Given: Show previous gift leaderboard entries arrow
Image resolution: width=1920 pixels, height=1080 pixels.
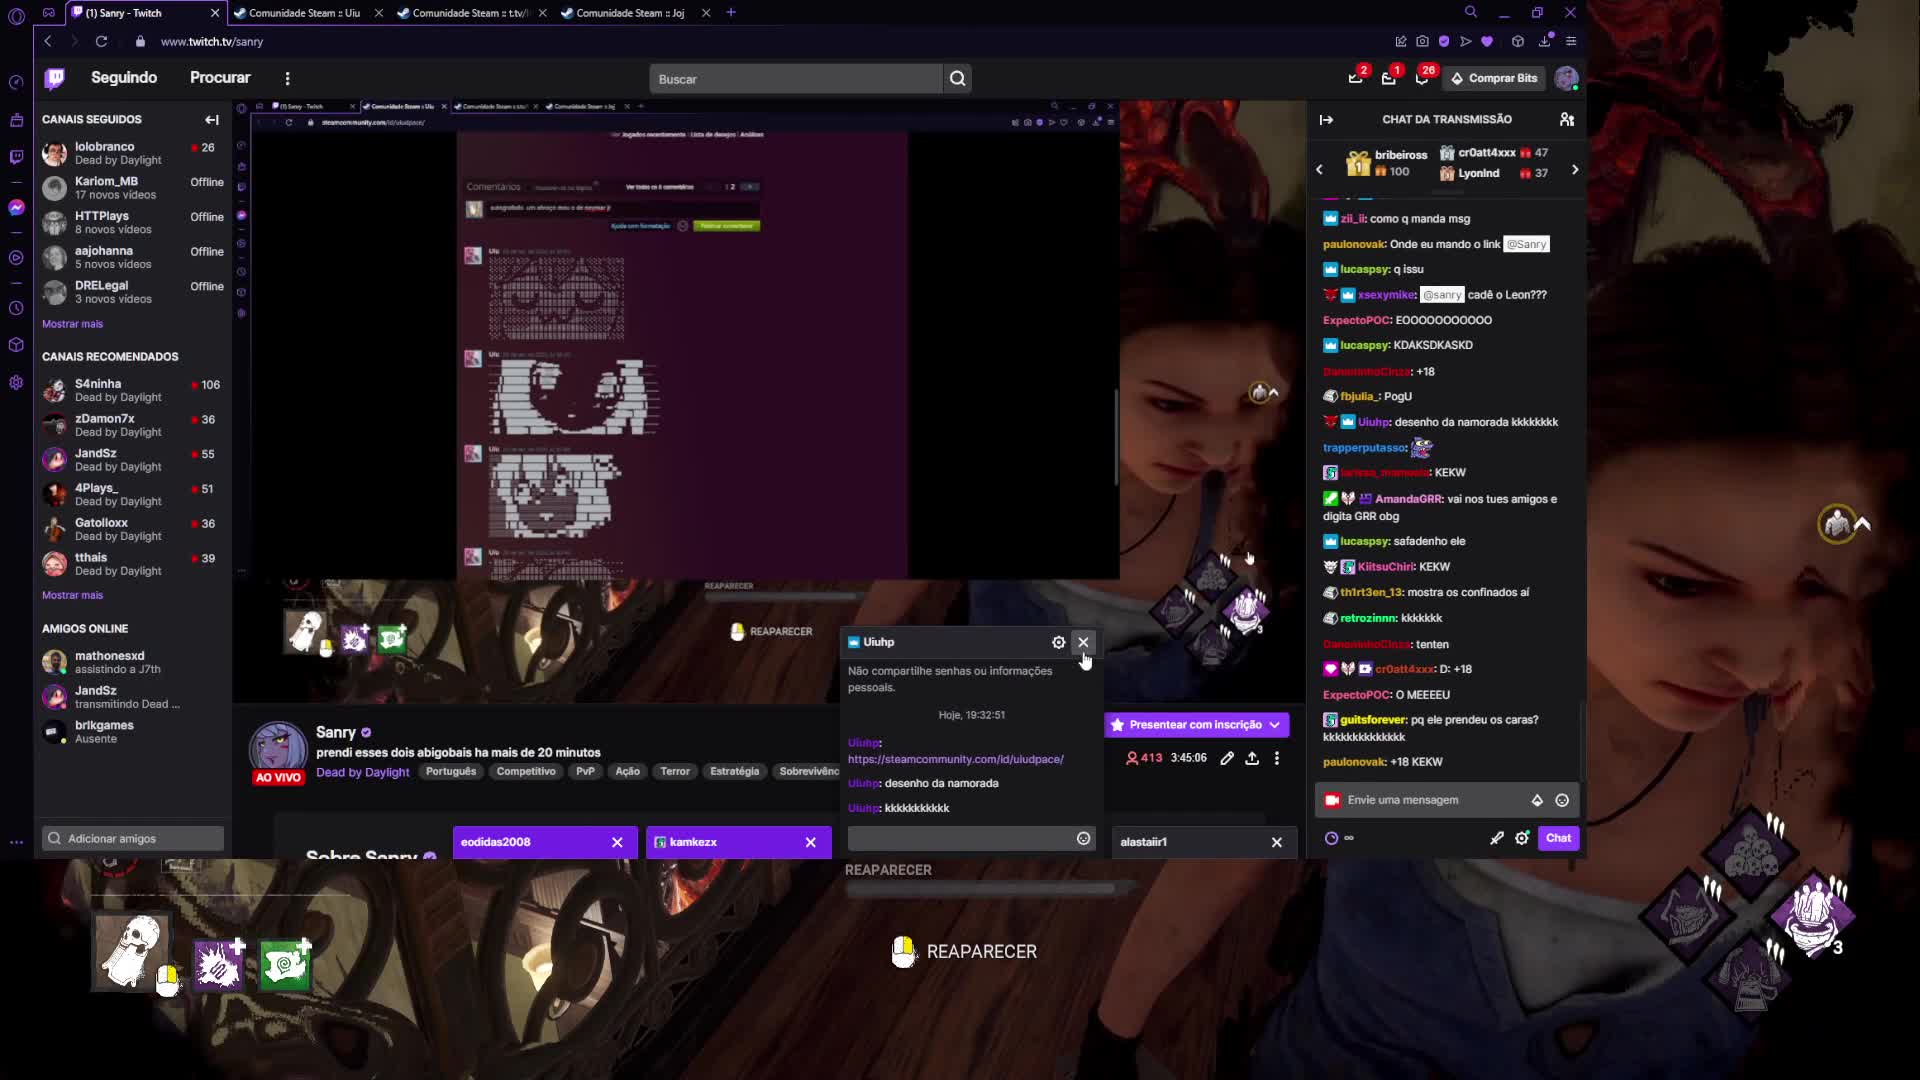Looking at the screenshot, I should 1319,169.
